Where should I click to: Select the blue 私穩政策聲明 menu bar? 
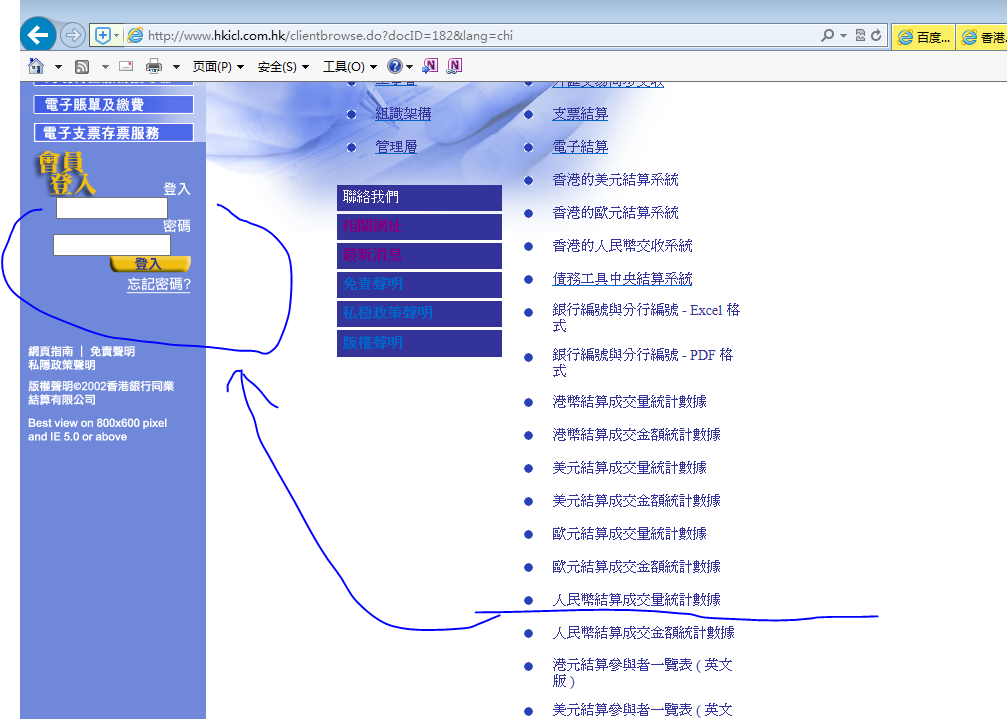[x=419, y=314]
